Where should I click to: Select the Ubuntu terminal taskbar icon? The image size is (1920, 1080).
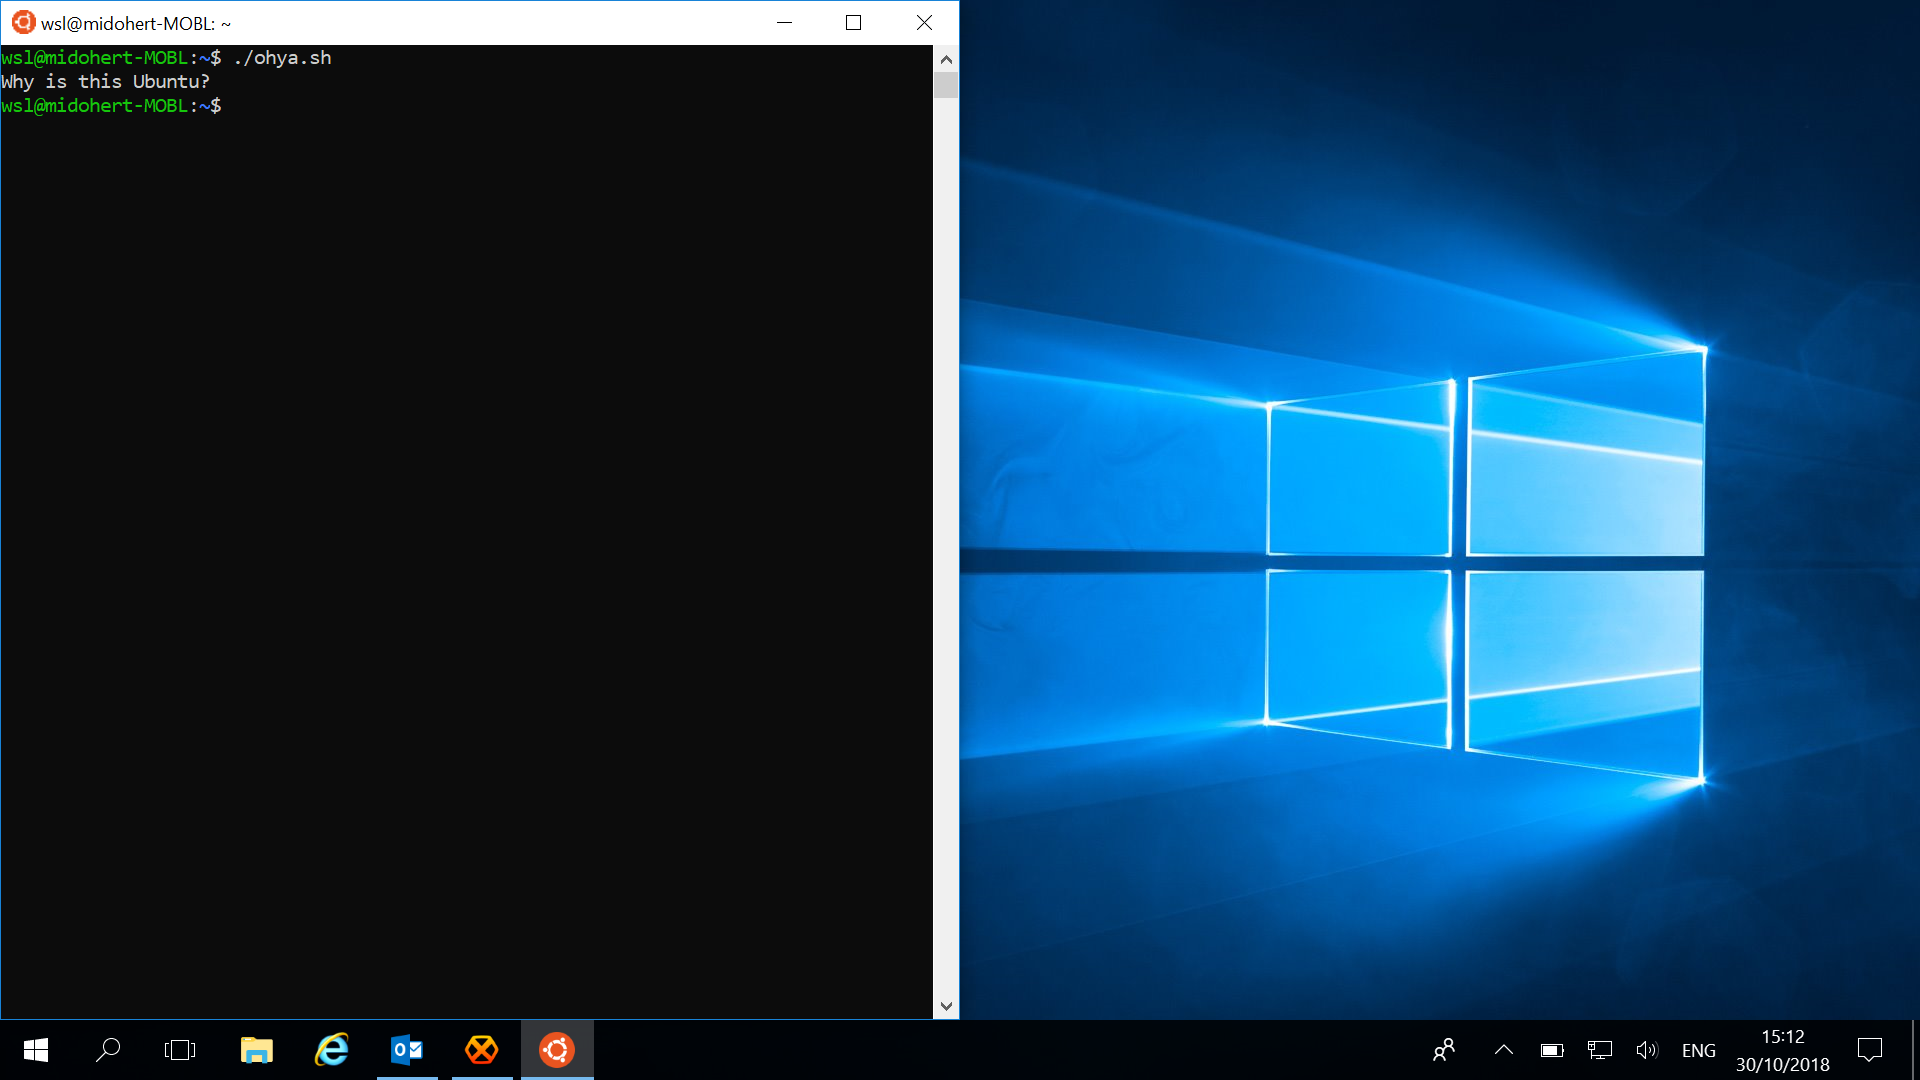[x=557, y=1050]
